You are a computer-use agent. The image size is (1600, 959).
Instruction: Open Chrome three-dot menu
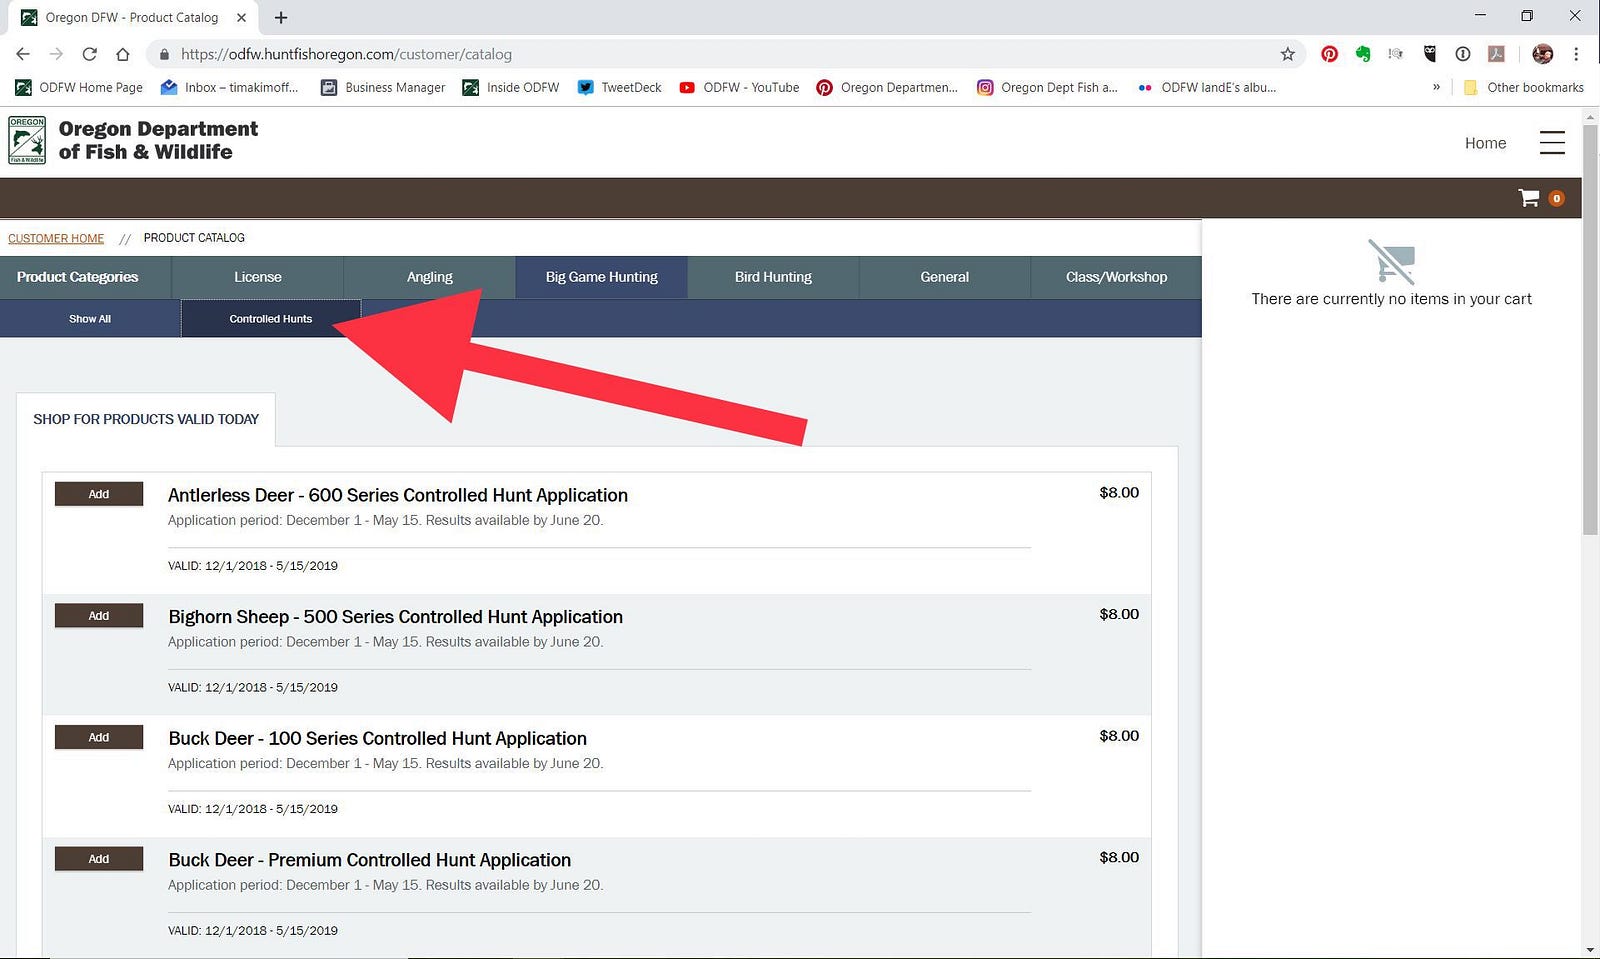coord(1576,54)
